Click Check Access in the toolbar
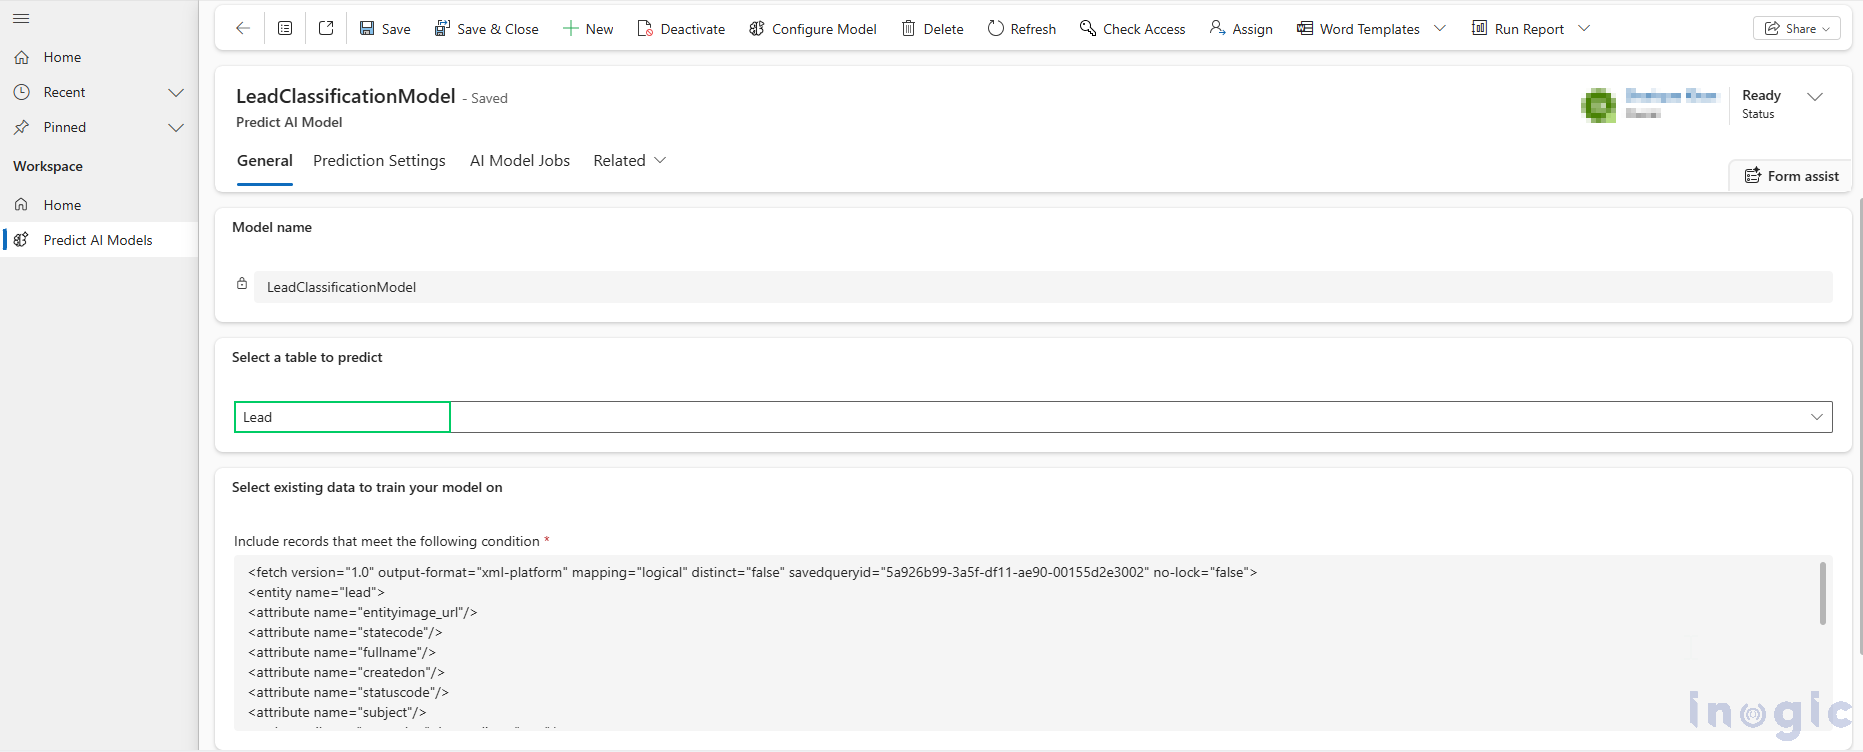Viewport: 1863px width, 752px height. pos(1132,29)
